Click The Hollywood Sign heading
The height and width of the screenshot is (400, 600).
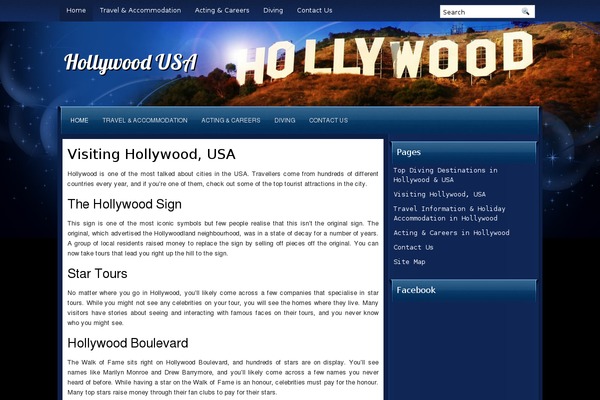pyautogui.click(x=124, y=204)
